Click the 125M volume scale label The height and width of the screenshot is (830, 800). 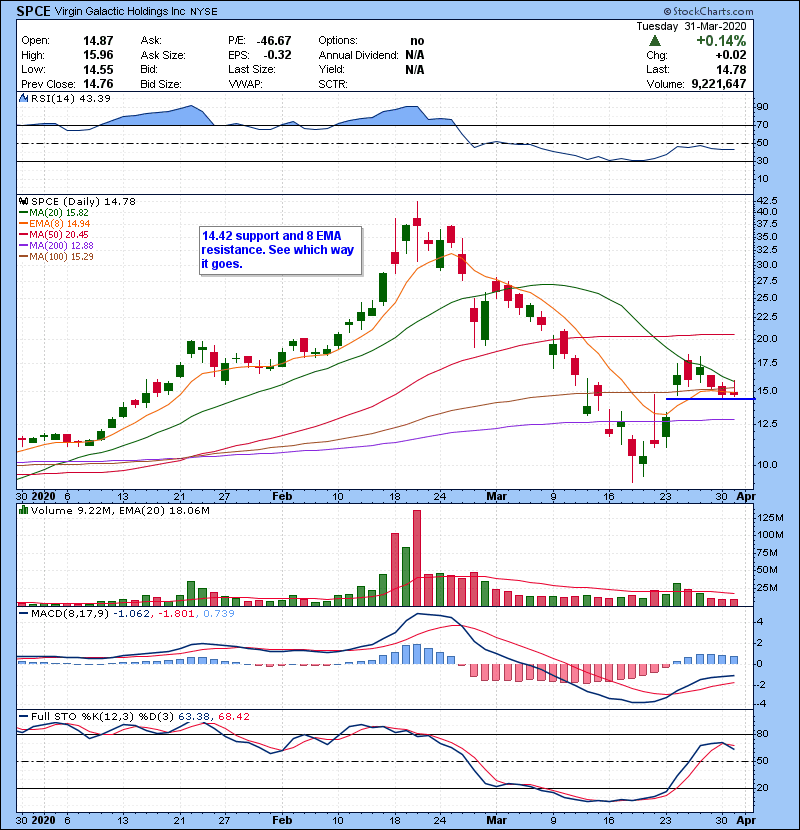click(x=770, y=518)
